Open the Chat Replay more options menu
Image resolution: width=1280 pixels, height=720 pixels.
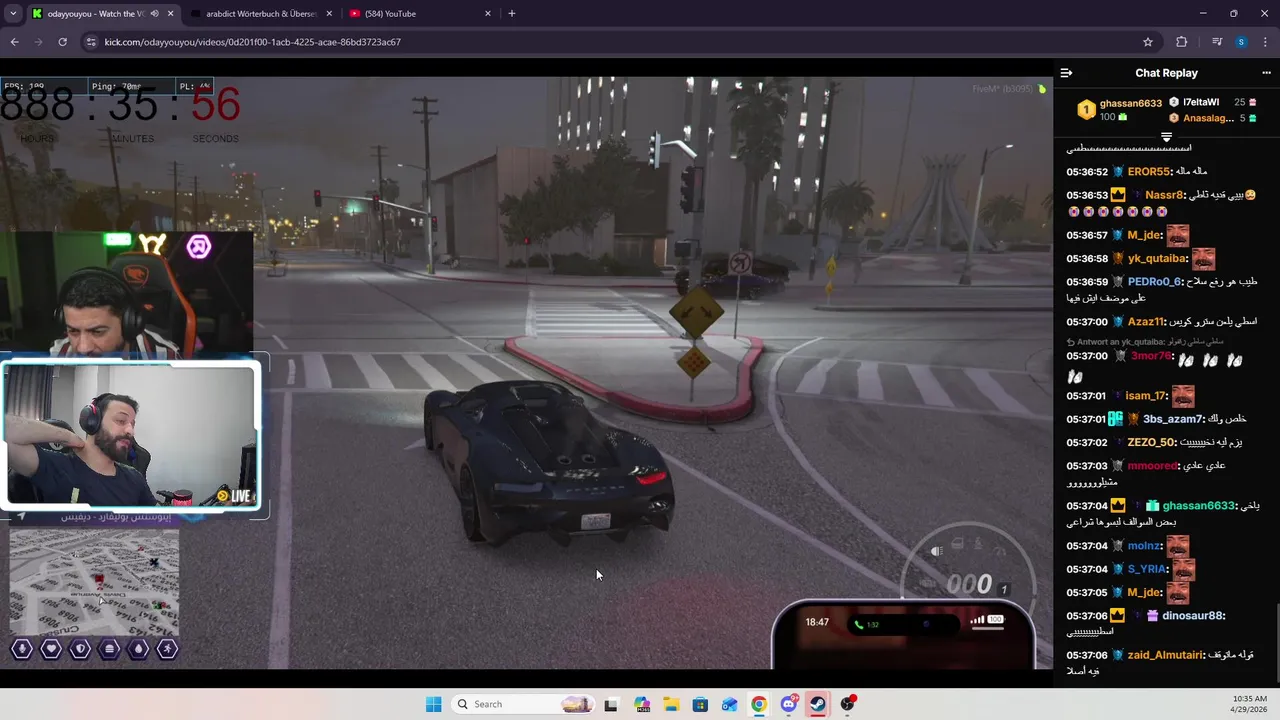[1266, 73]
